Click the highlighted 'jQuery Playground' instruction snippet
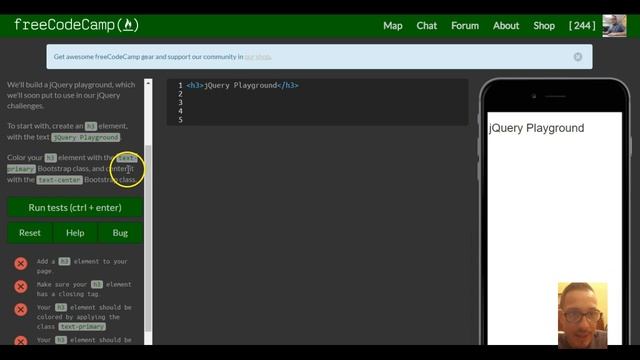This screenshot has width=640, height=360. point(86,138)
